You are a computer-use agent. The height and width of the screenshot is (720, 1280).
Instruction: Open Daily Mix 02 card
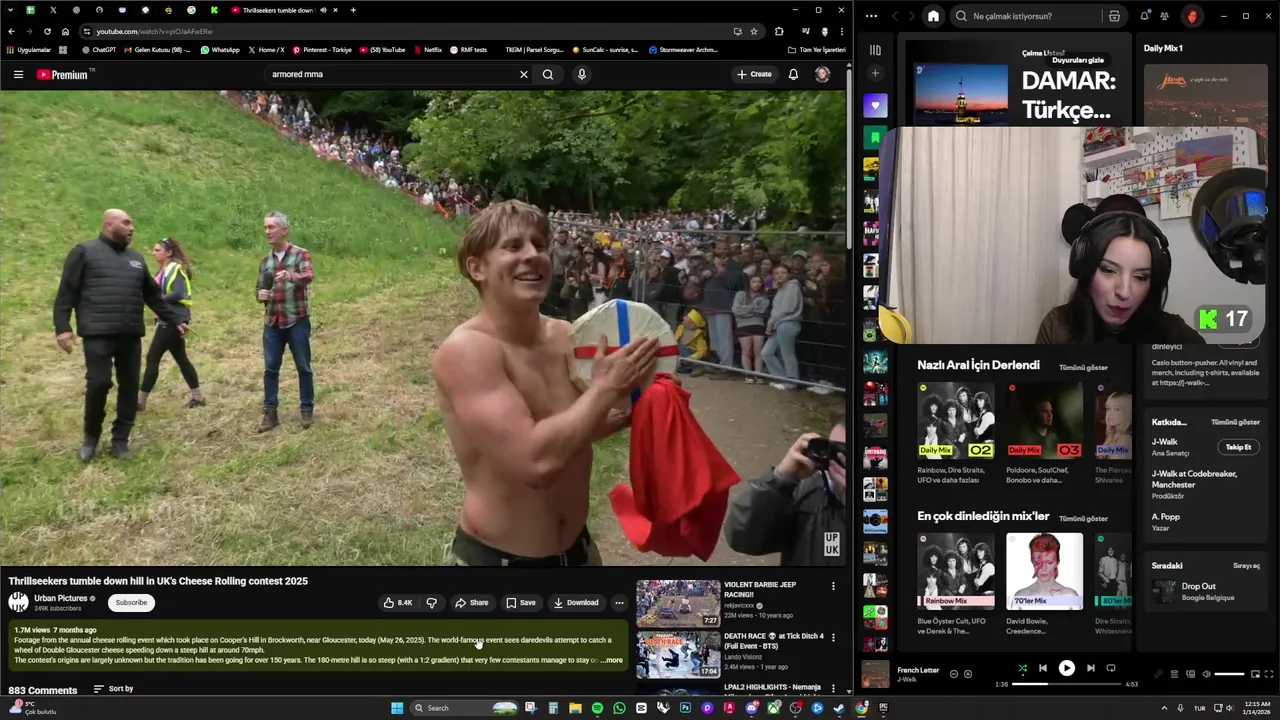tap(955, 432)
